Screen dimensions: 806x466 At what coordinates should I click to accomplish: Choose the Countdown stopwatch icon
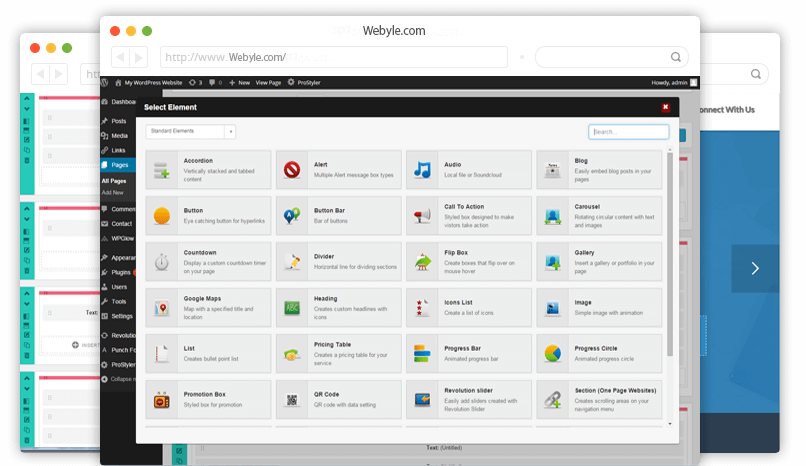pyautogui.click(x=161, y=262)
